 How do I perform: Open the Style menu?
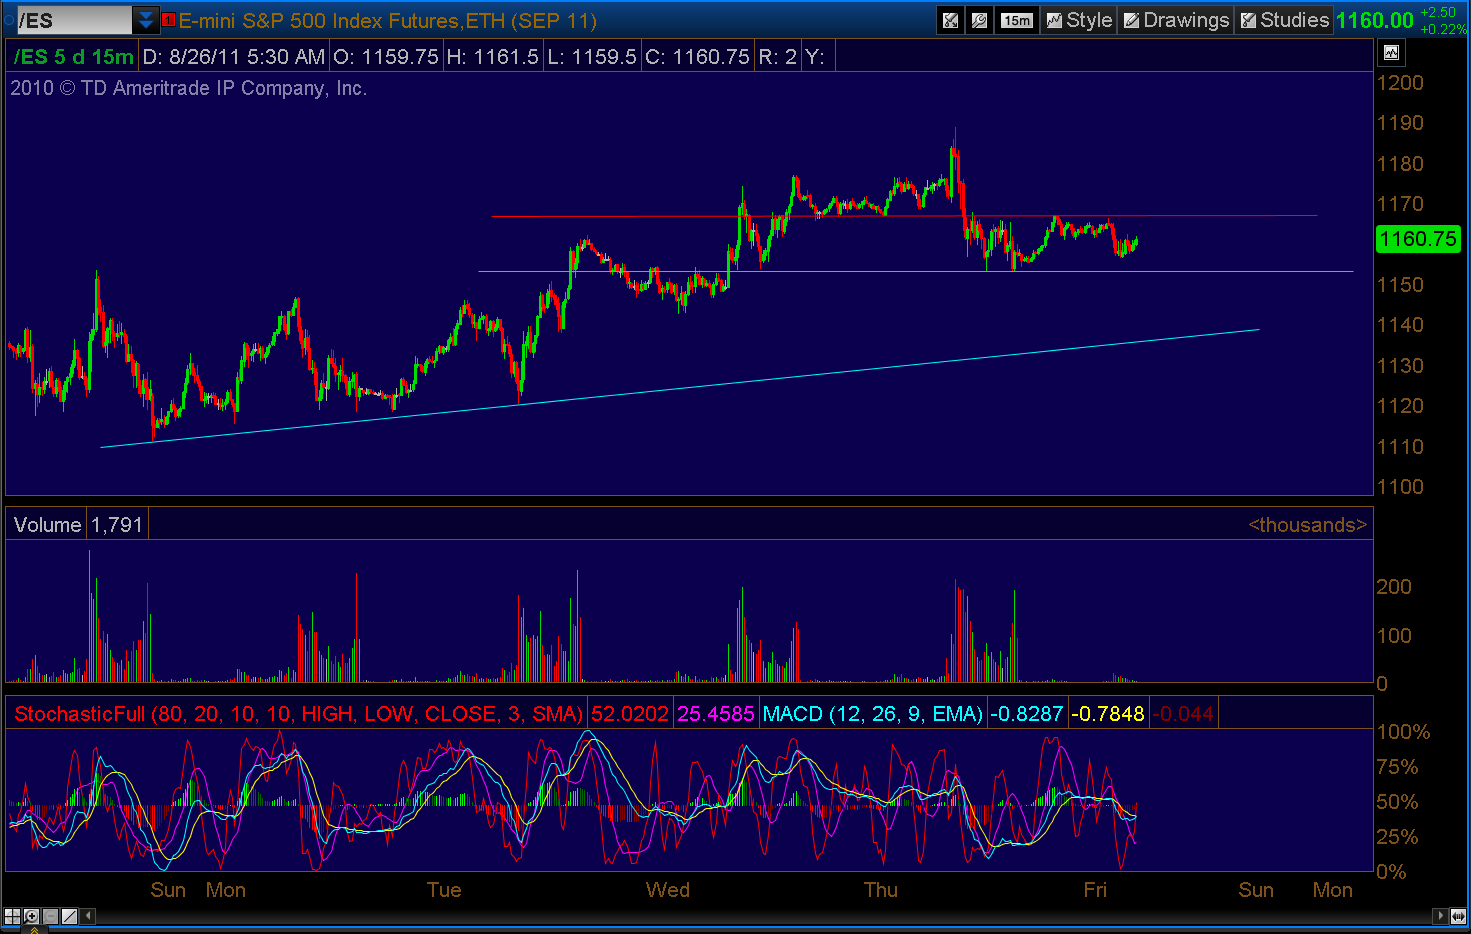(x=1078, y=20)
